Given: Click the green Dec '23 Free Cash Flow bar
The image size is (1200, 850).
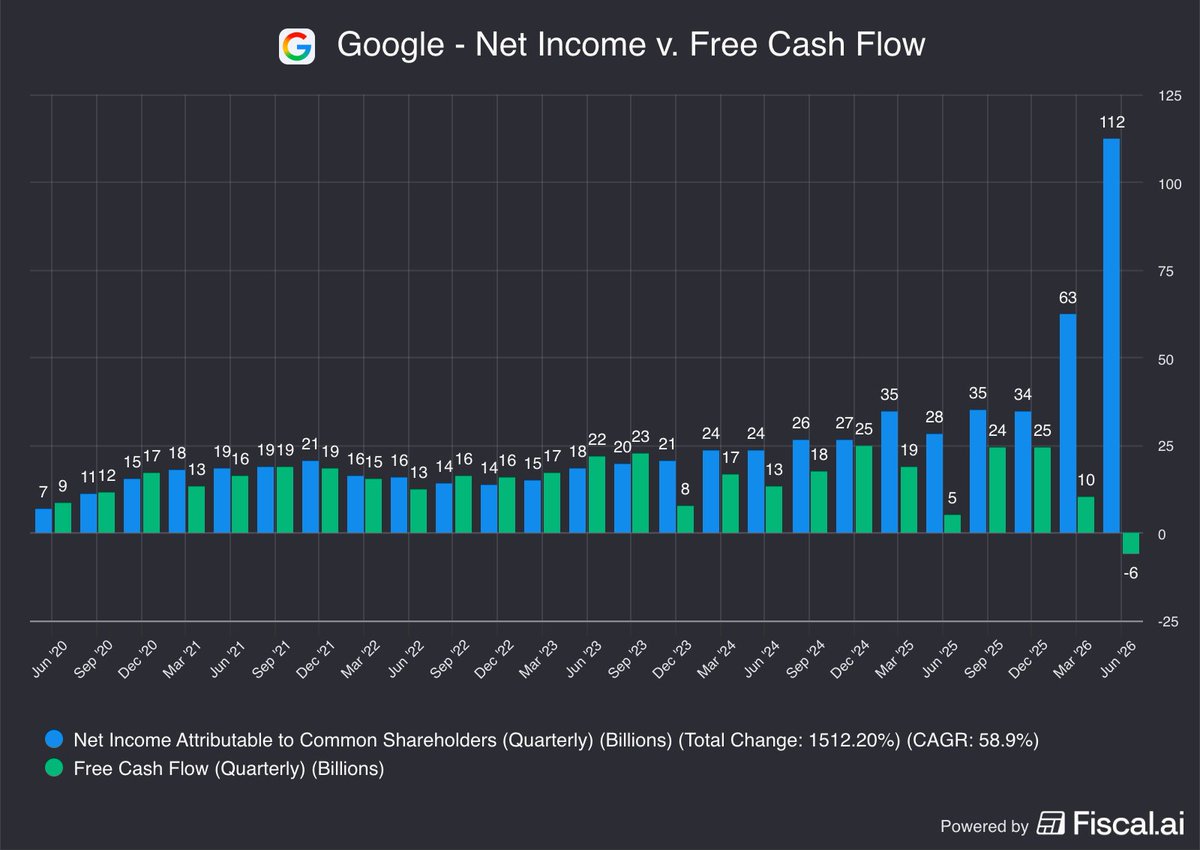Looking at the screenshot, I should (x=685, y=519).
